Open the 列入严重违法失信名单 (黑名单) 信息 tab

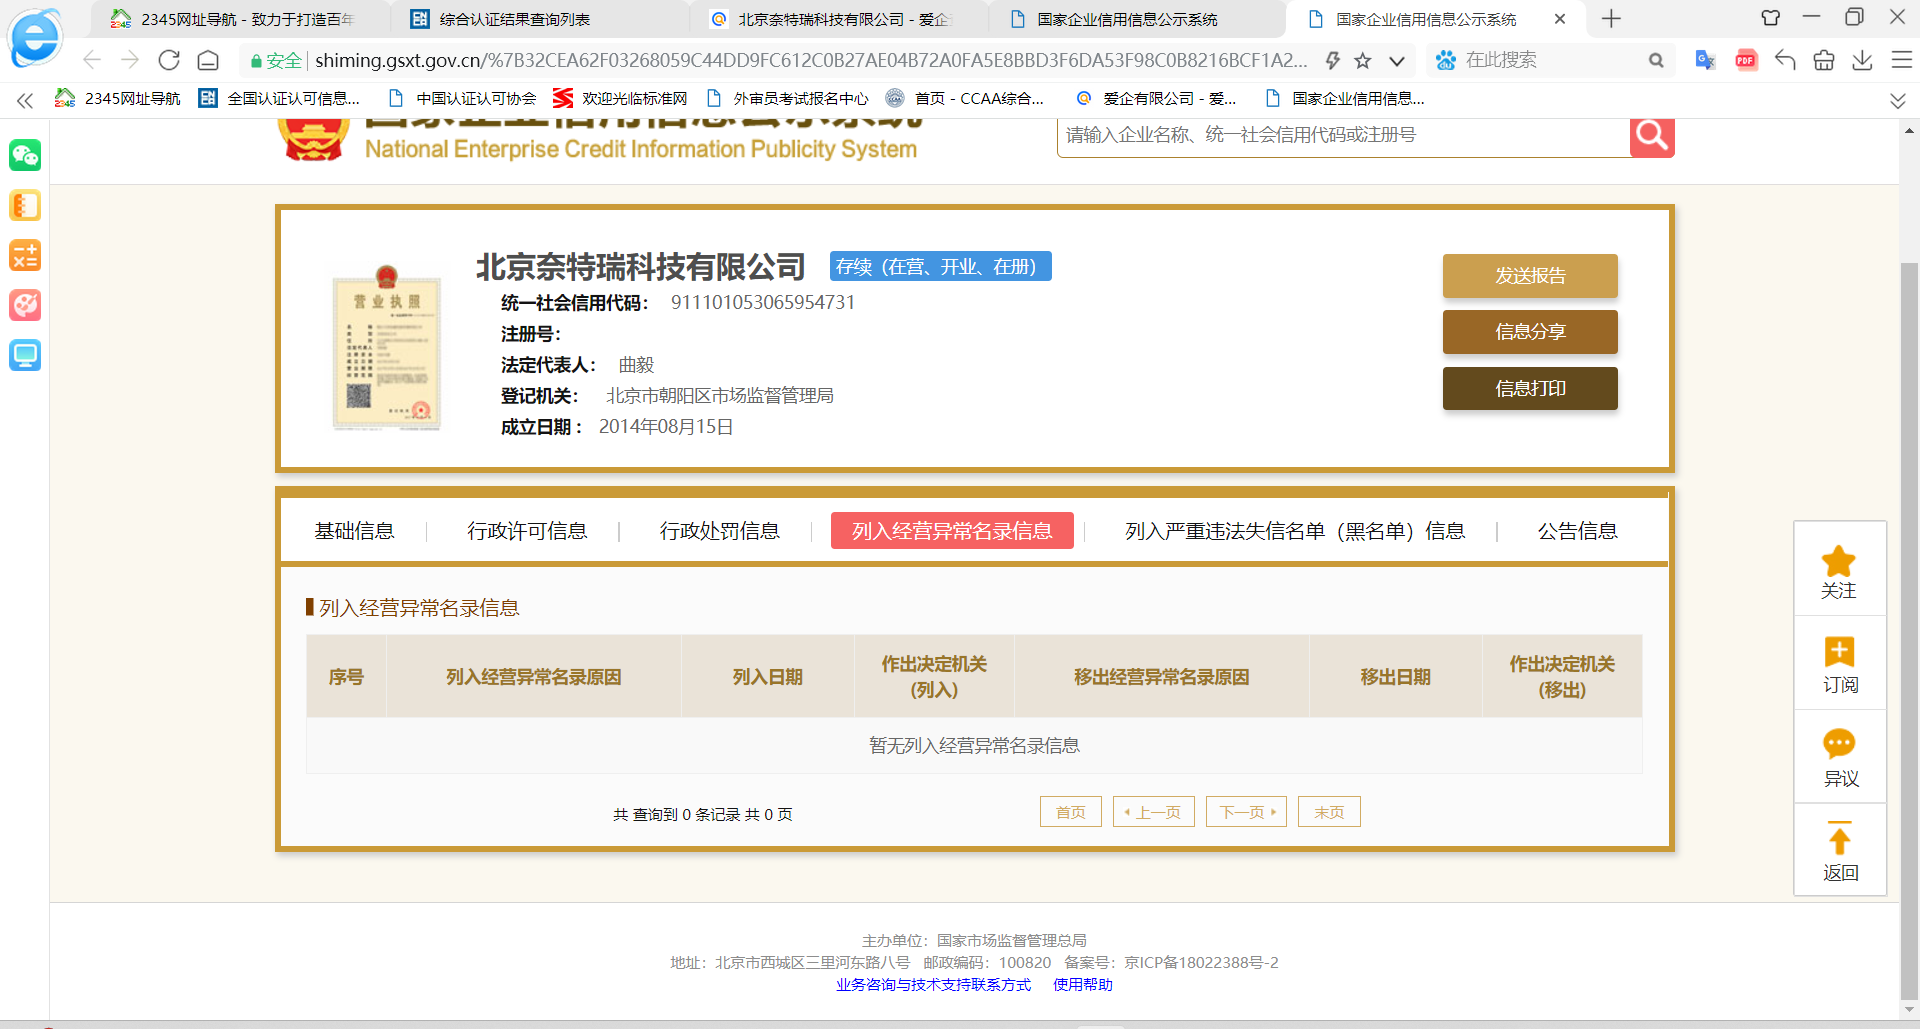(1295, 531)
